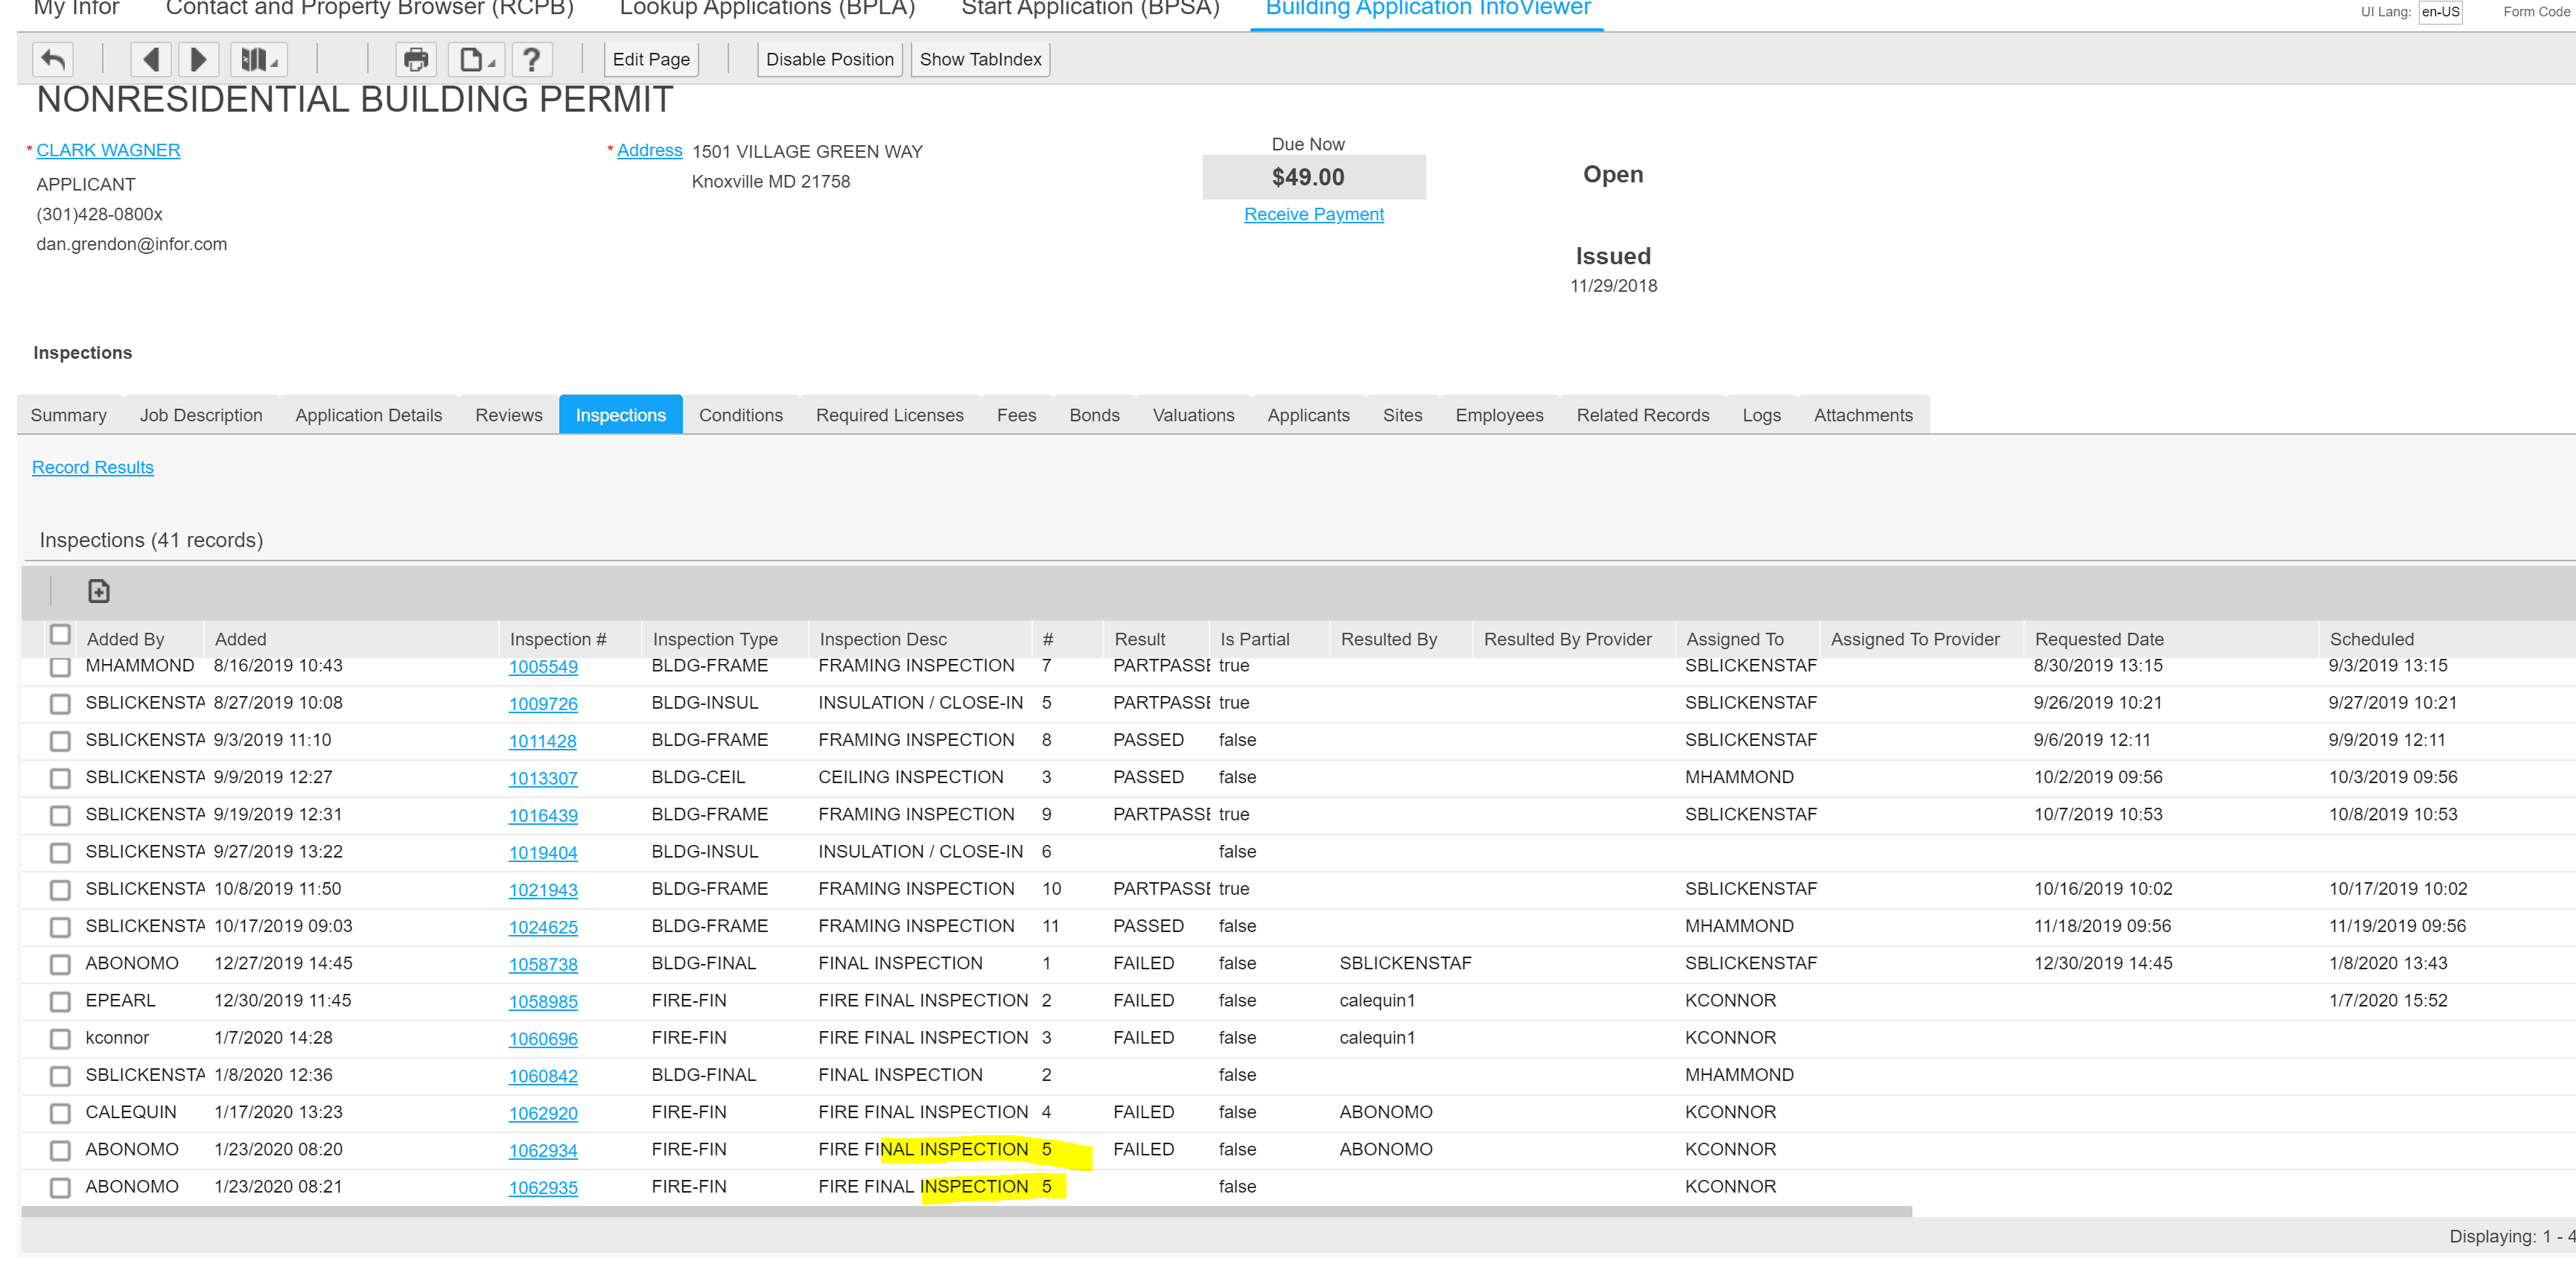
Task: Click the printer icon
Action: (x=415, y=60)
